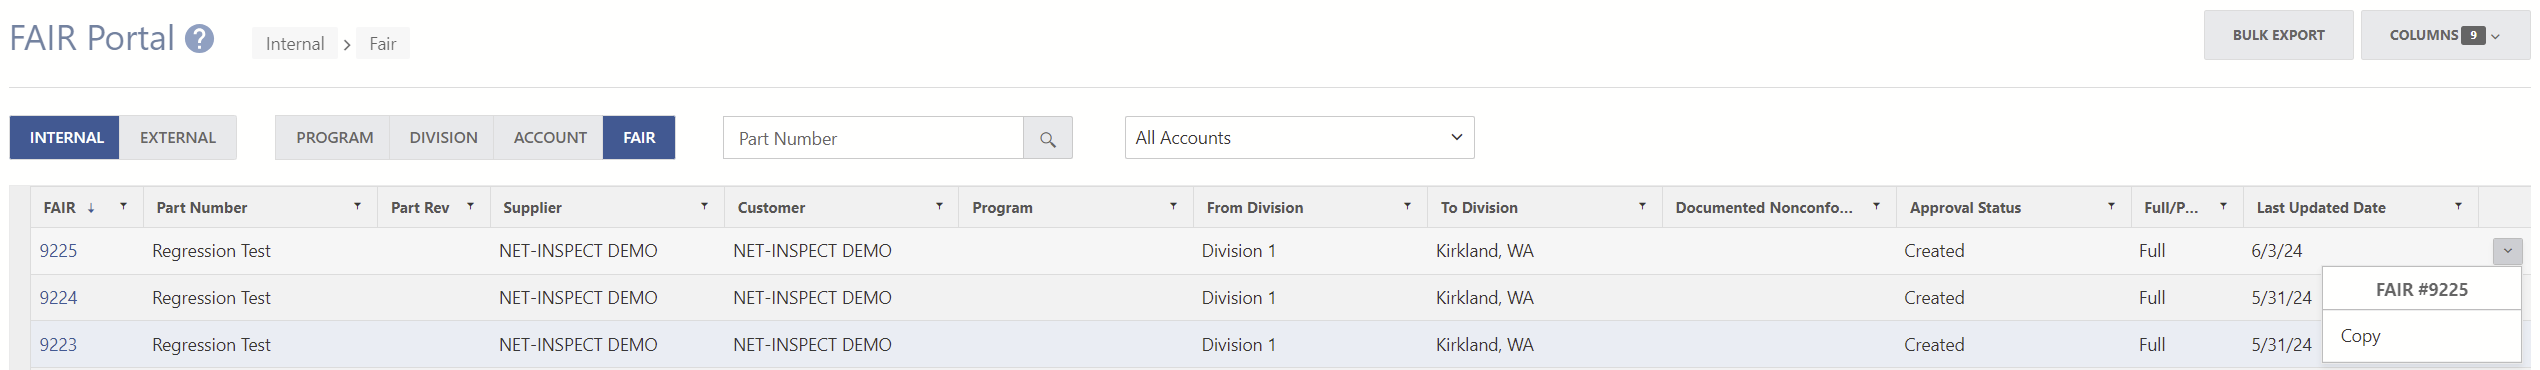Open the FAIR Portal help icon
Image resolution: width=2540 pixels, height=370 pixels.
click(x=200, y=39)
